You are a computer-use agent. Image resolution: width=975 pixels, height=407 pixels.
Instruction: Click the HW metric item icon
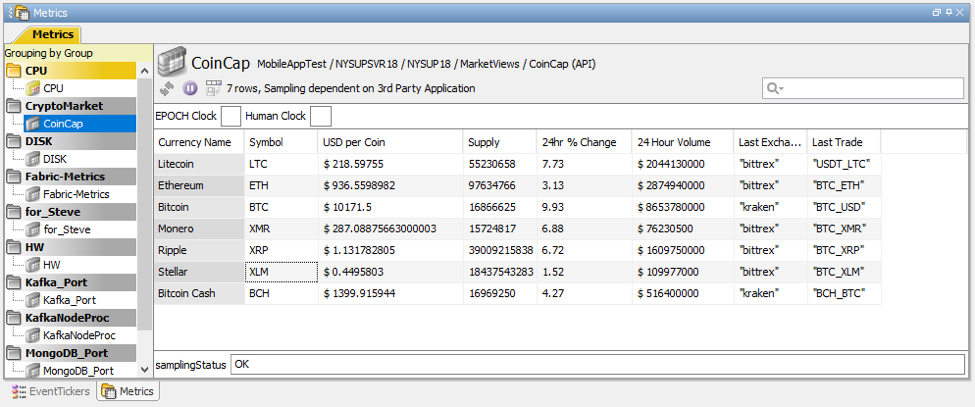[32, 265]
